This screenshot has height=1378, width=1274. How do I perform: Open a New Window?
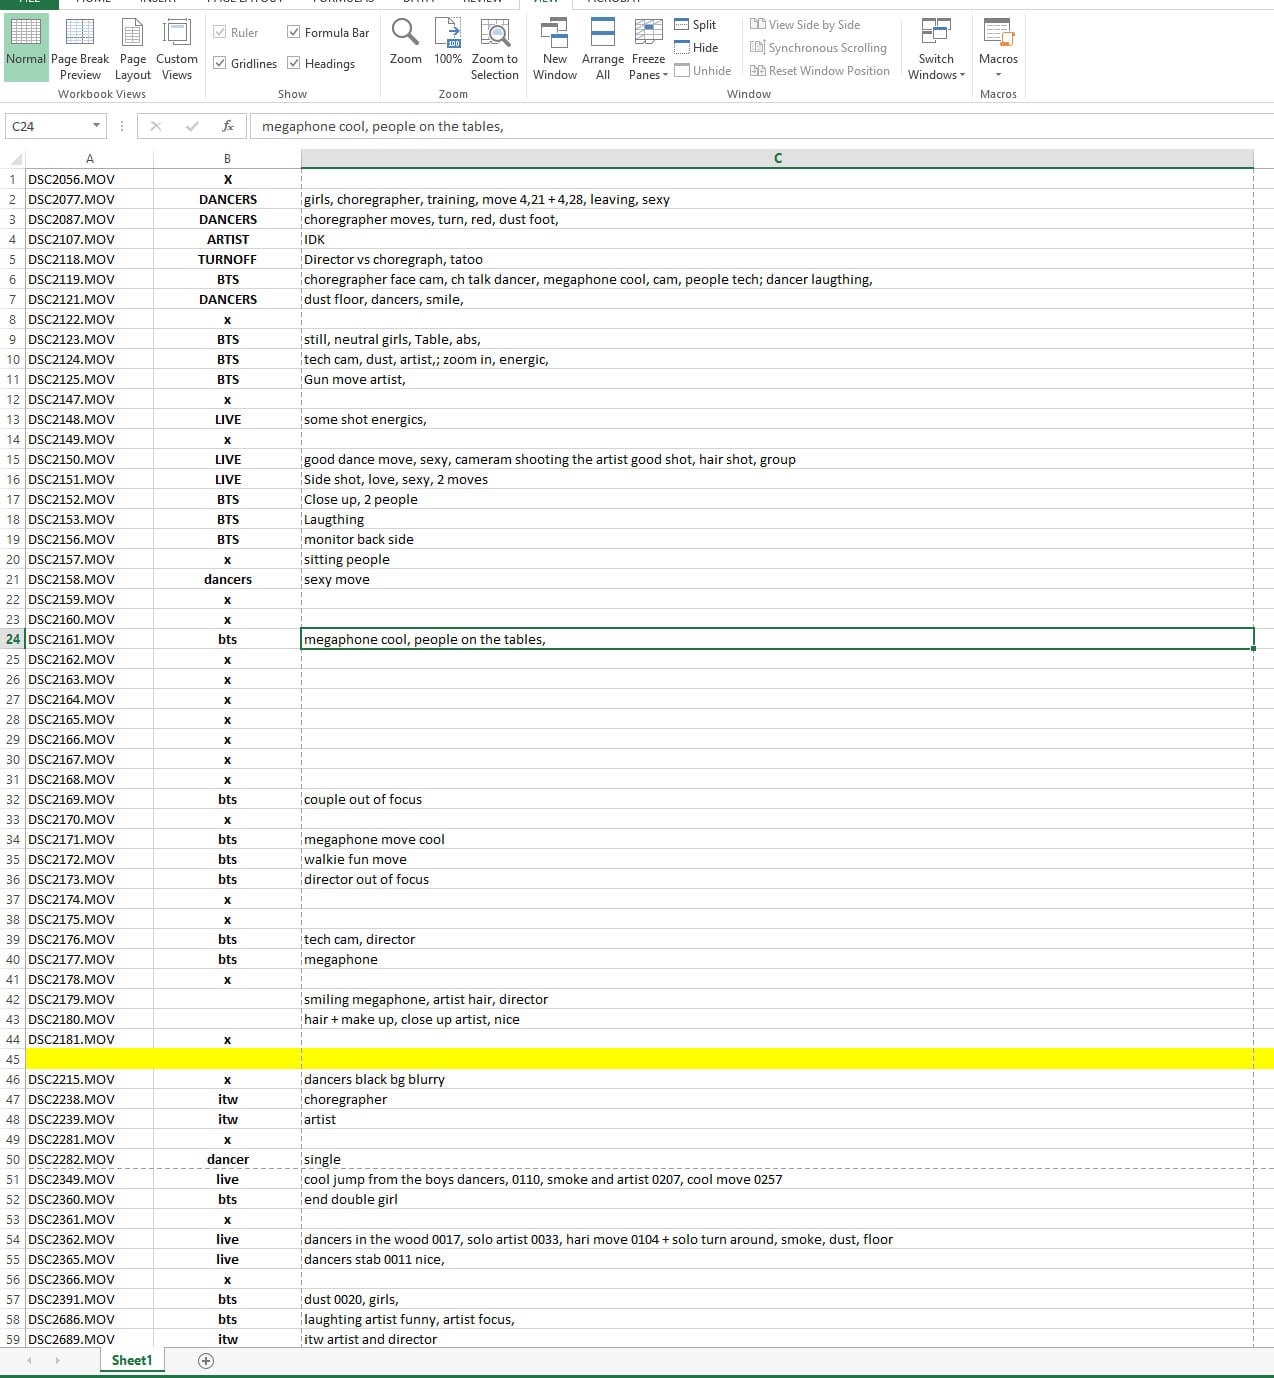point(555,48)
